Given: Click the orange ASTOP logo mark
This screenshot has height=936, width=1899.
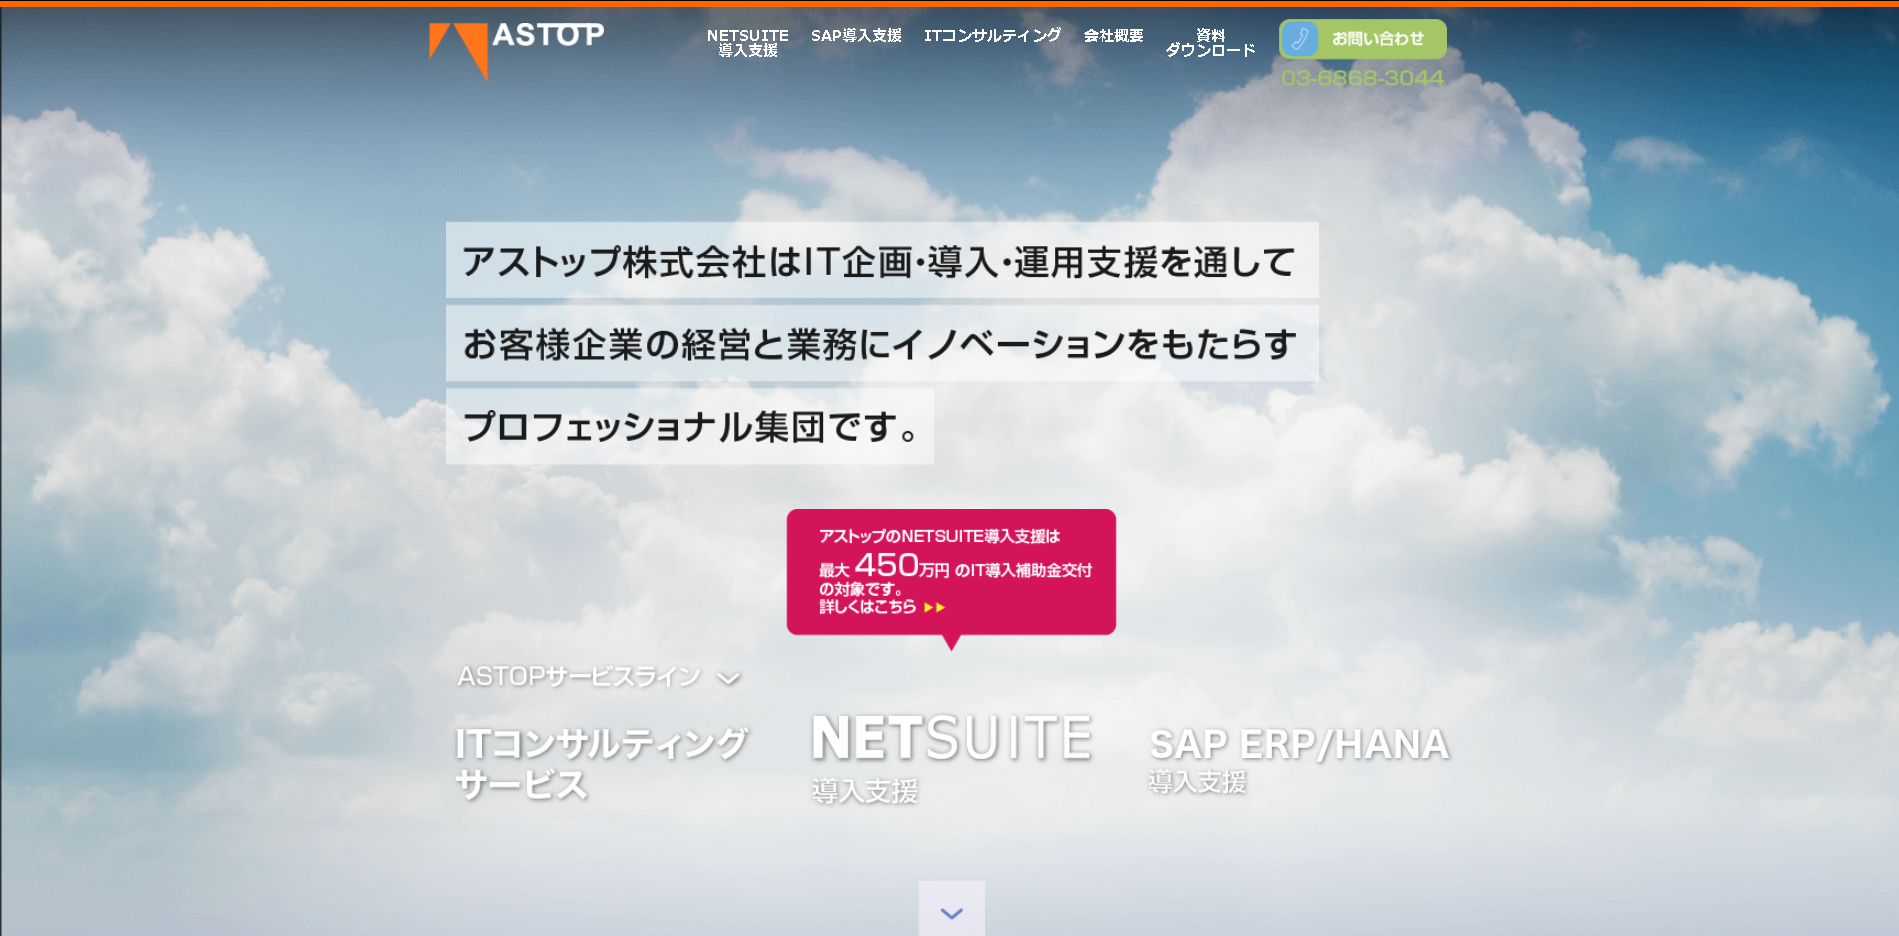Looking at the screenshot, I should point(459,48).
